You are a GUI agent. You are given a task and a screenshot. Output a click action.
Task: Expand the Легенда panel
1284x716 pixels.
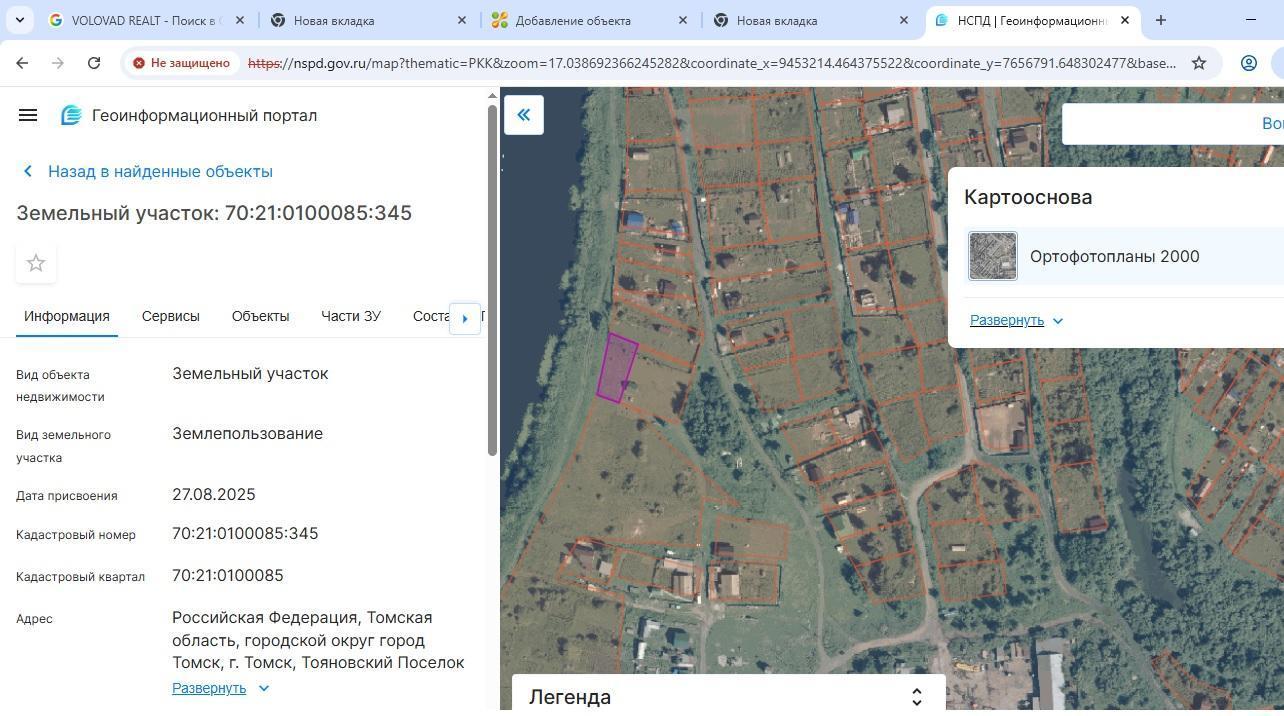[x=916, y=696]
